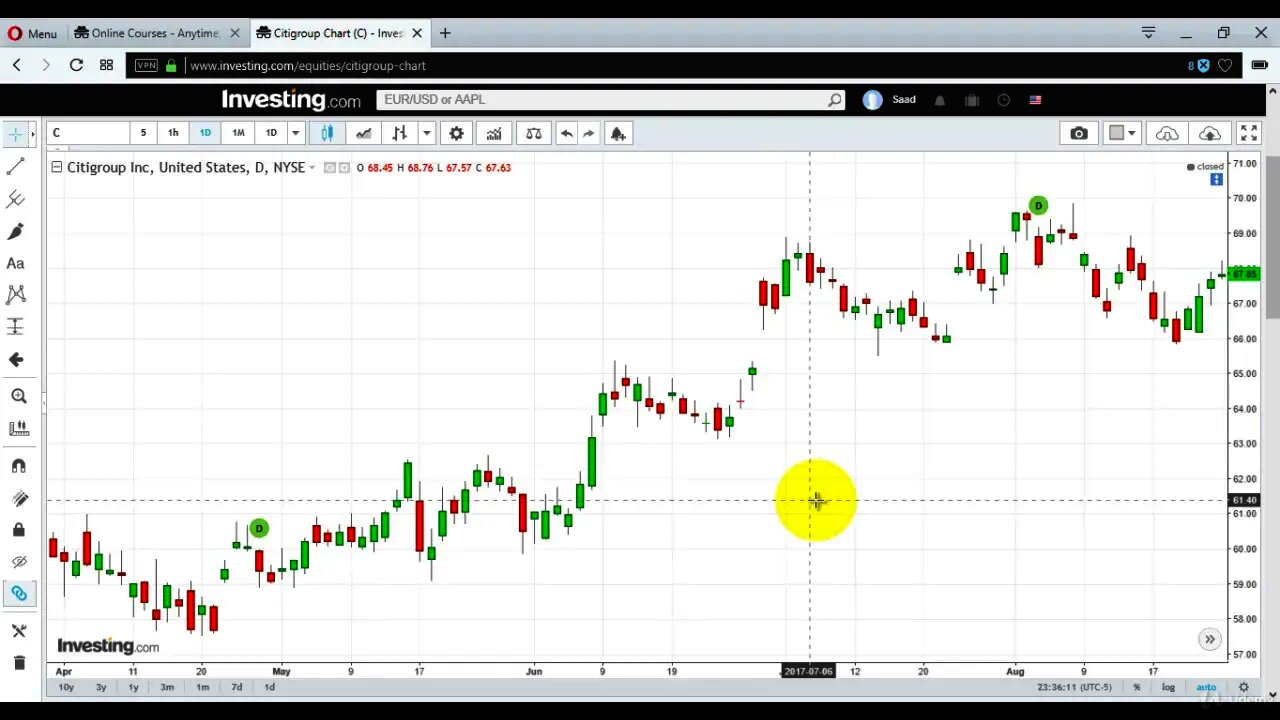1280x720 pixels.
Task: Select bar chart style
Action: point(400,133)
